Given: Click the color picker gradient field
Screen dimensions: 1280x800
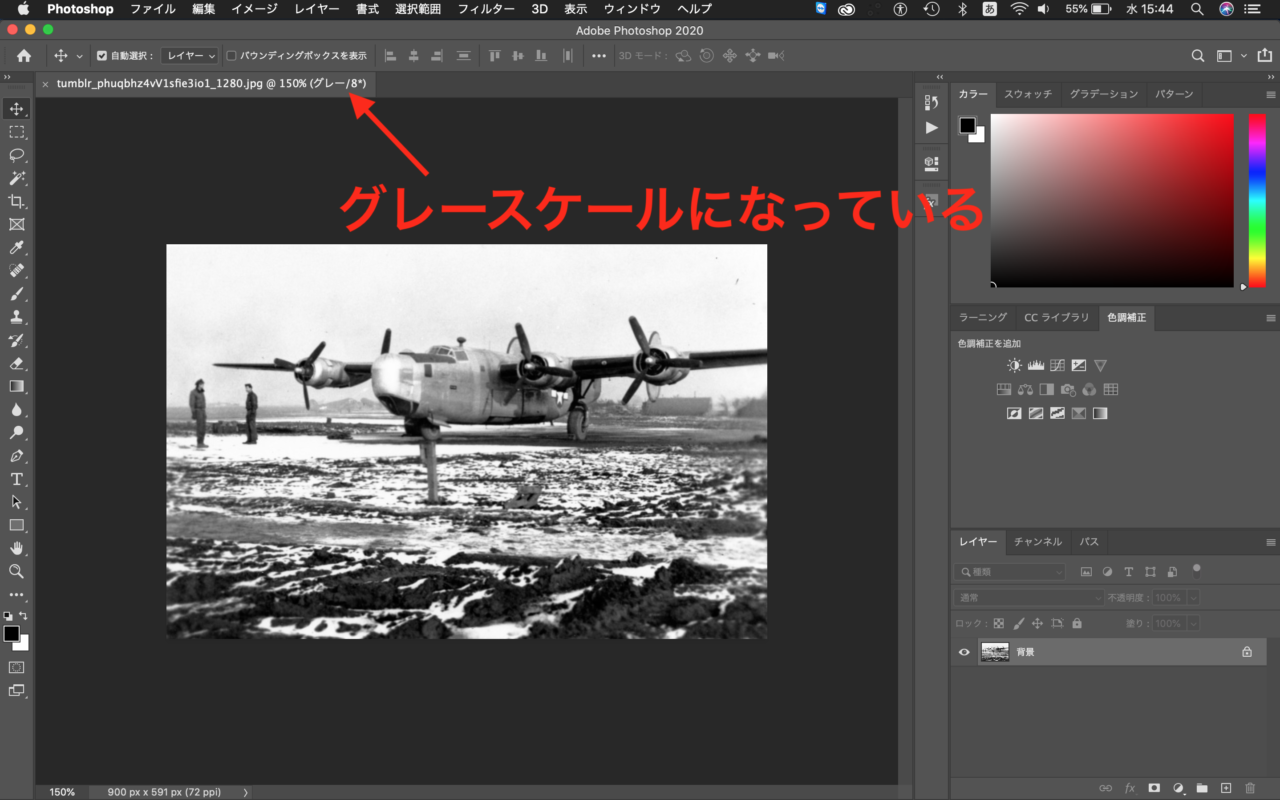Looking at the screenshot, I should point(1112,201).
